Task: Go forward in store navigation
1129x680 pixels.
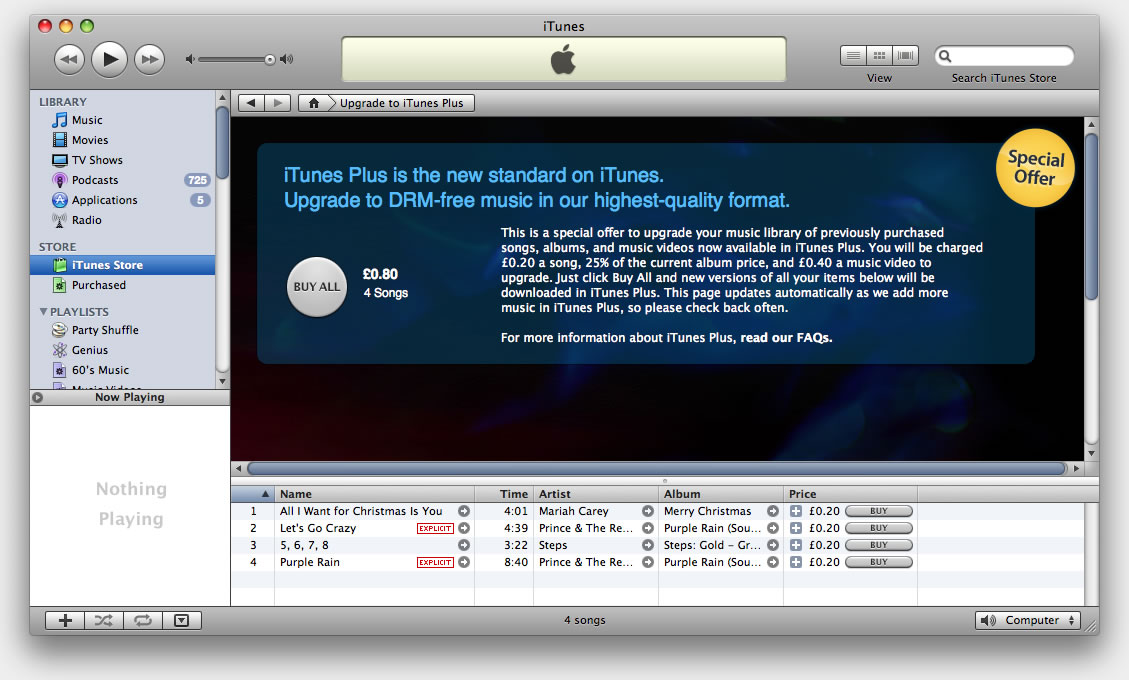Action: (277, 103)
